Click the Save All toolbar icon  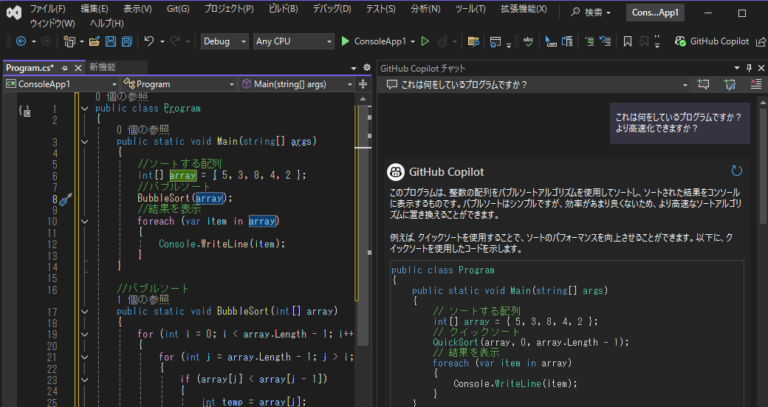click(x=127, y=42)
